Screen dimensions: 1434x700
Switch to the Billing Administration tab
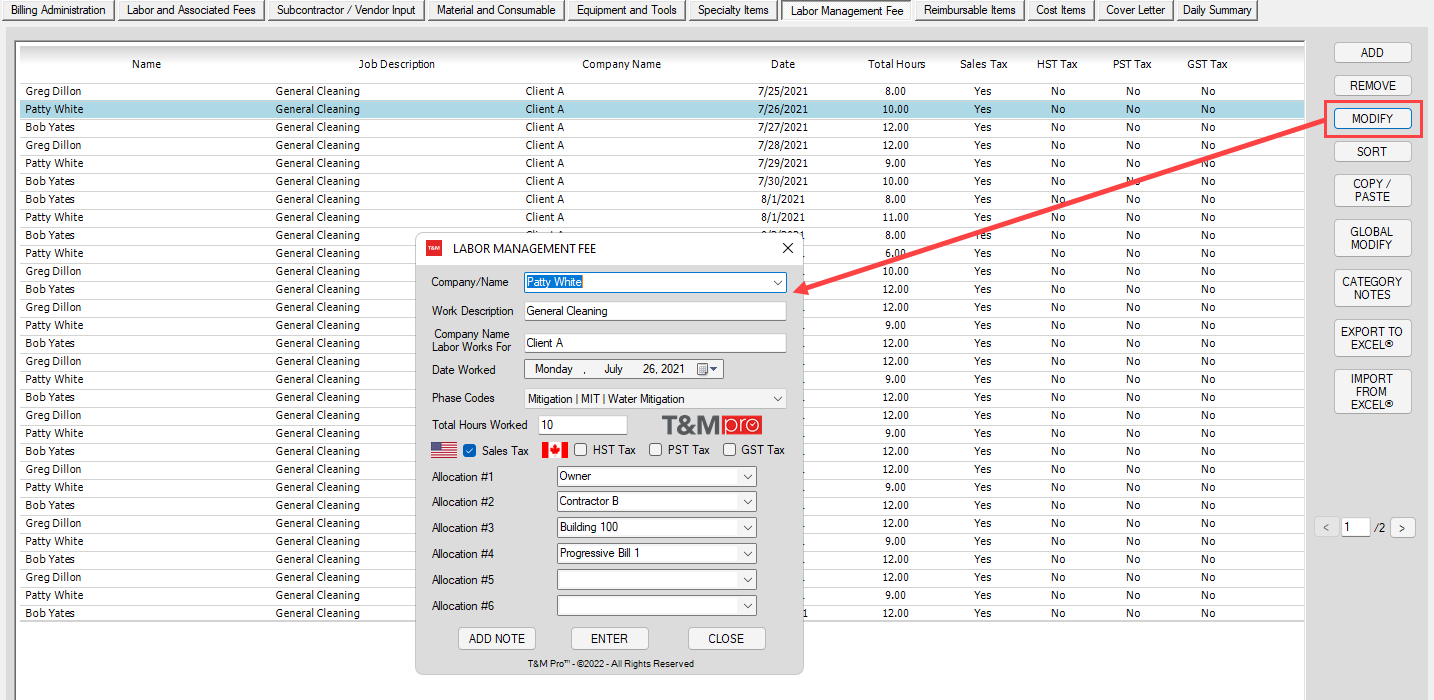coord(58,11)
